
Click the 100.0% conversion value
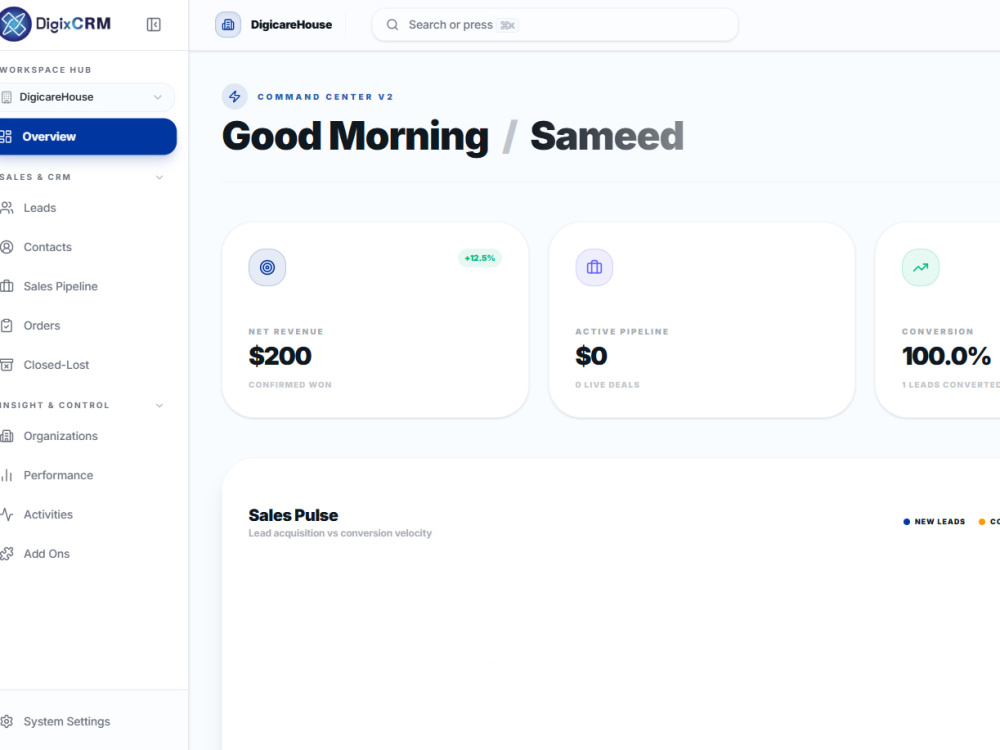point(946,356)
